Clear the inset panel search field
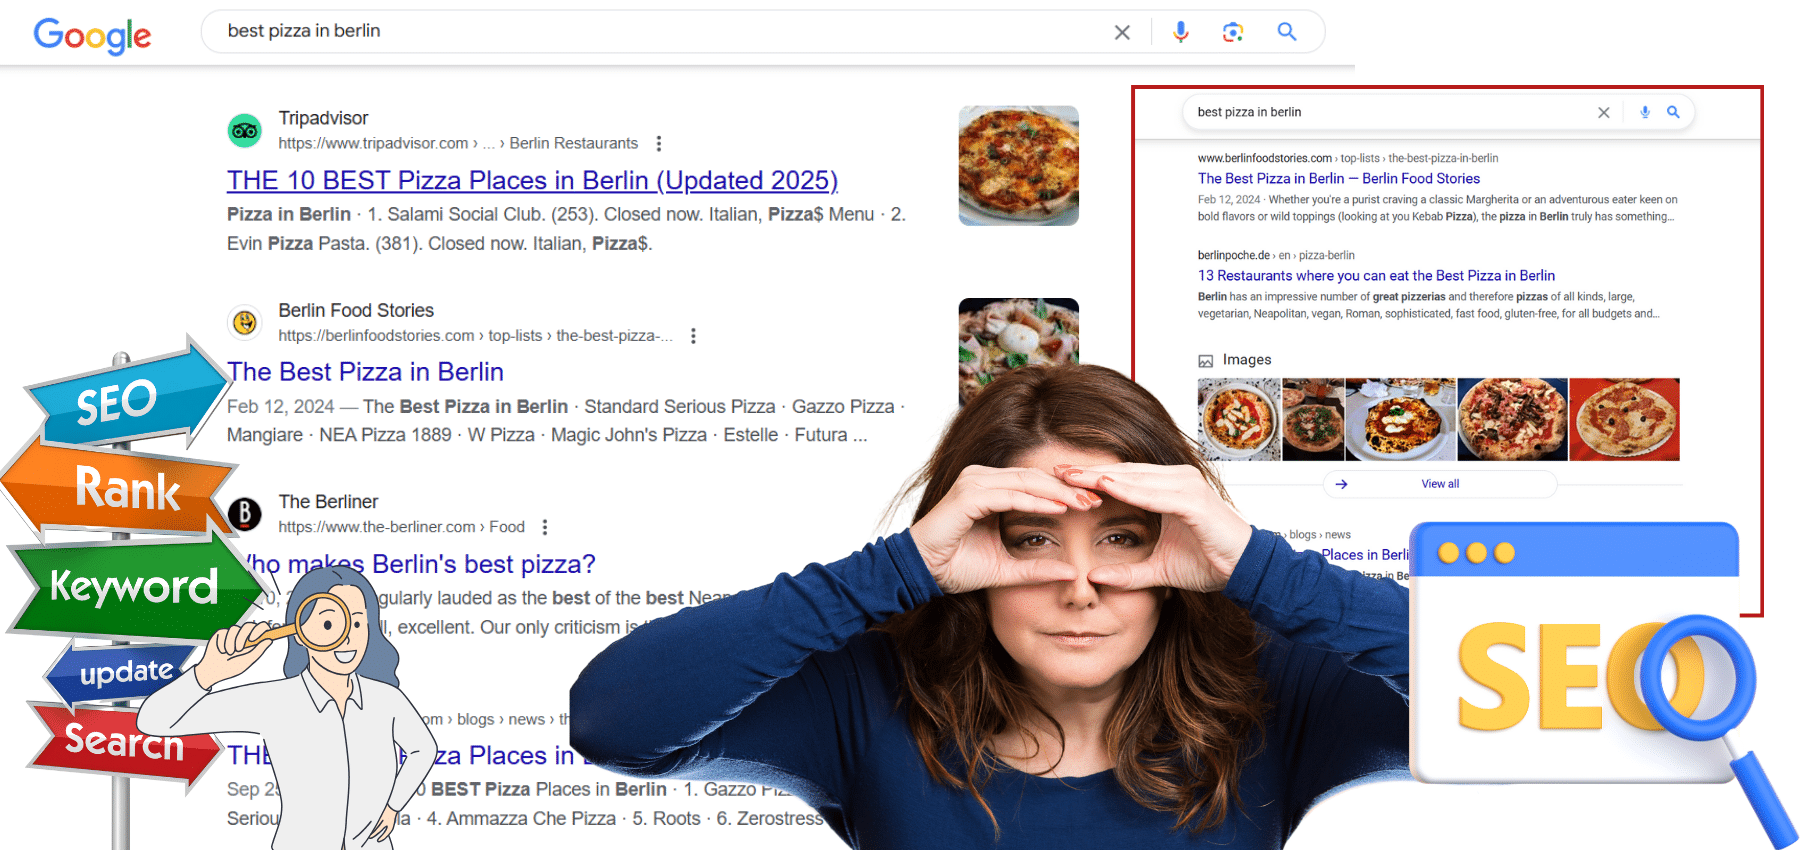The image size is (1800, 850). (1603, 113)
